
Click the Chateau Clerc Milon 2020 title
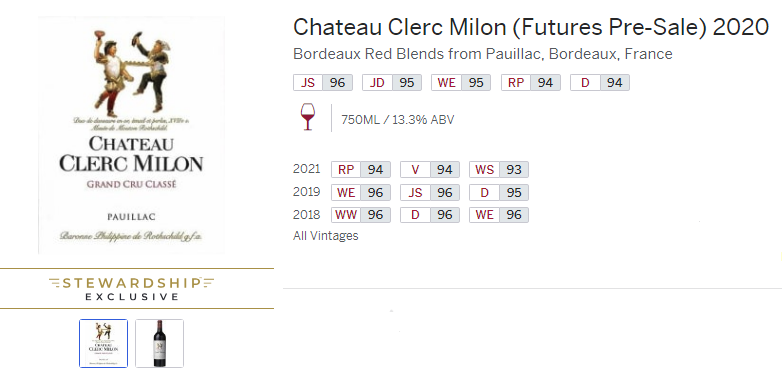click(x=531, y=27)
